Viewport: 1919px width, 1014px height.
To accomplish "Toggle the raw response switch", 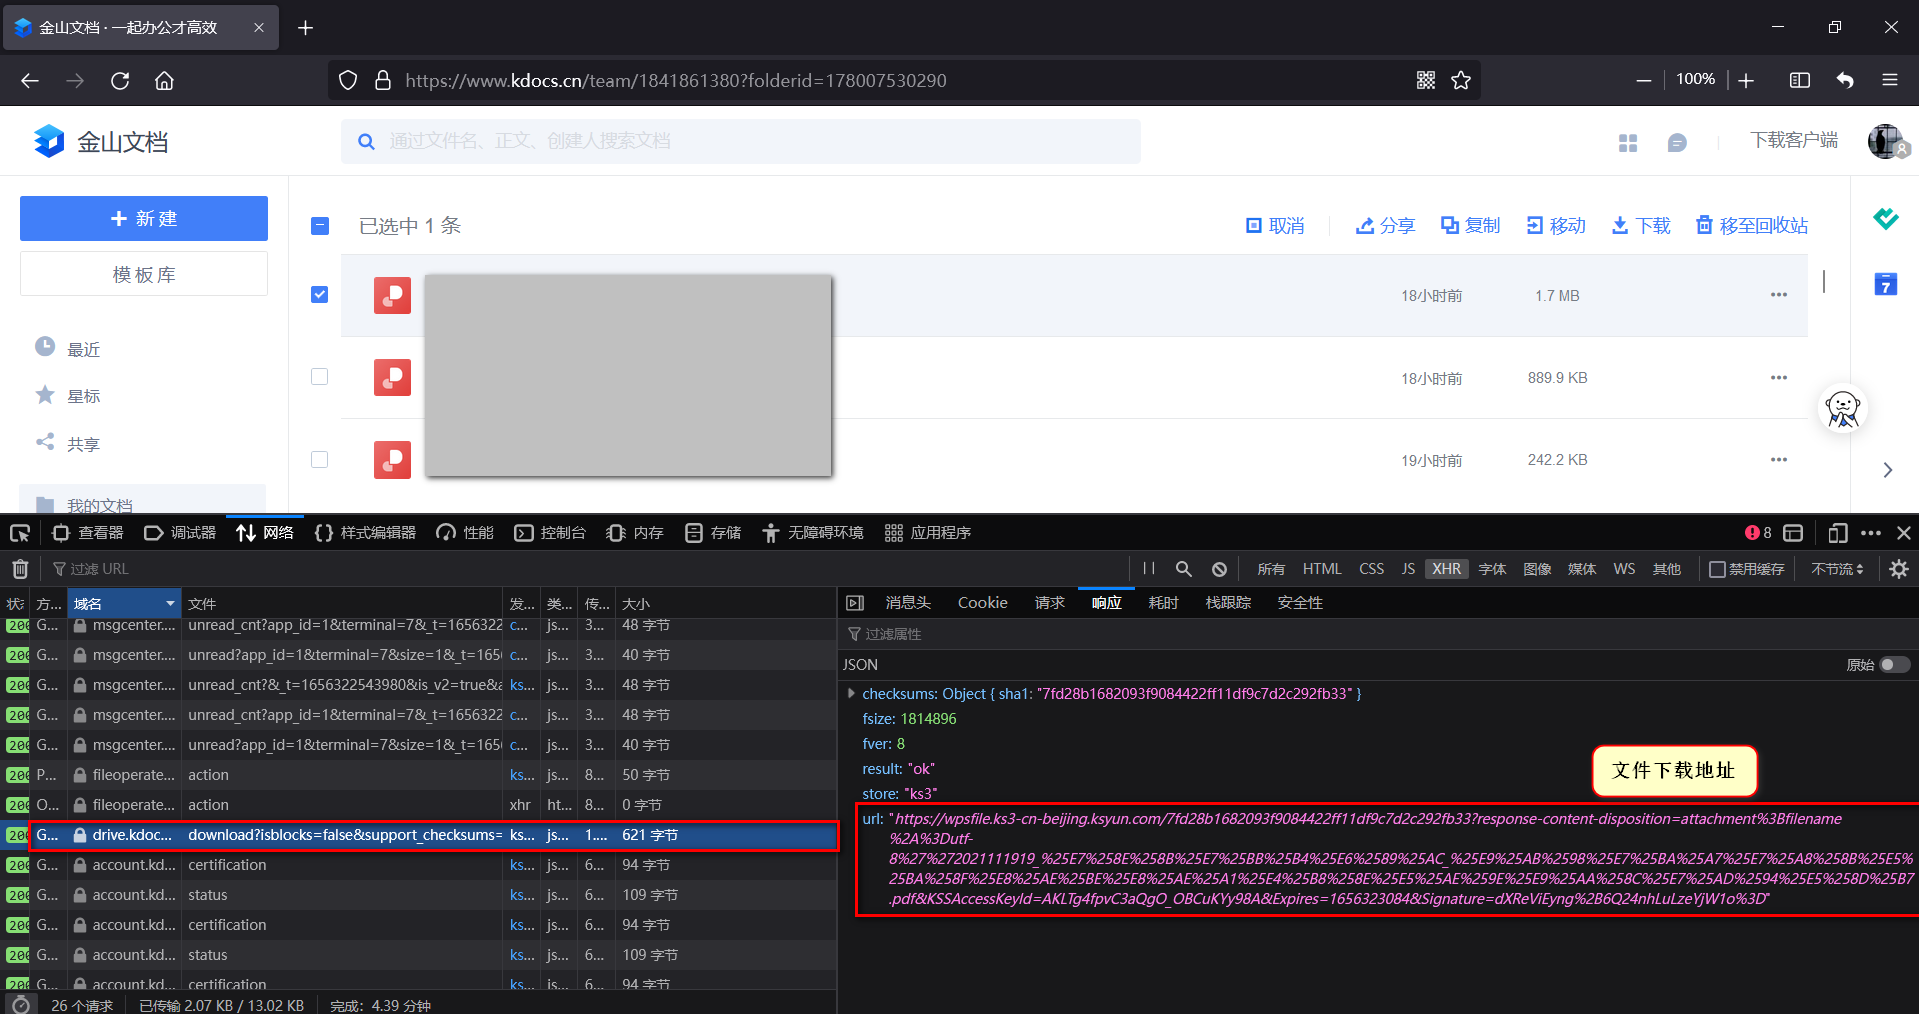I will tap(1894, 665).
